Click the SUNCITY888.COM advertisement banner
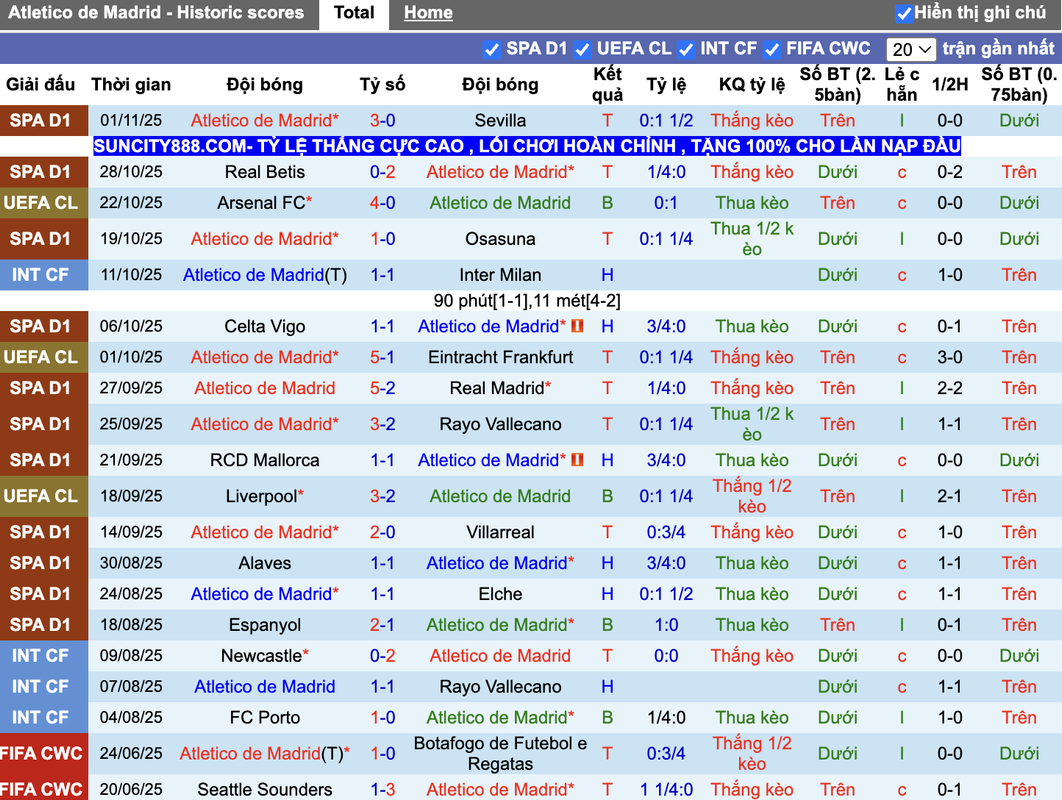1062x800 pixels. click(x=527, y=146)
